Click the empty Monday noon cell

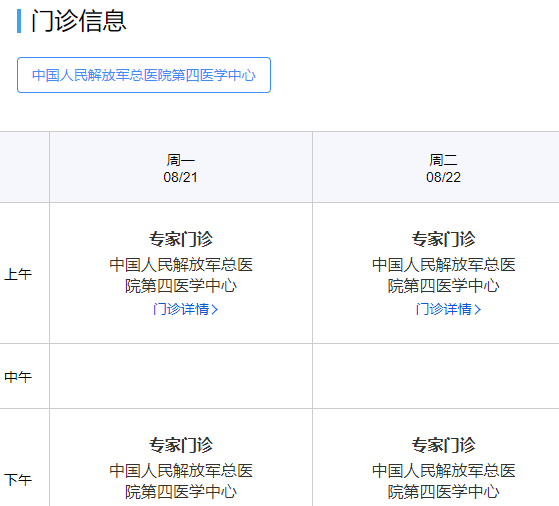(181, 376)
